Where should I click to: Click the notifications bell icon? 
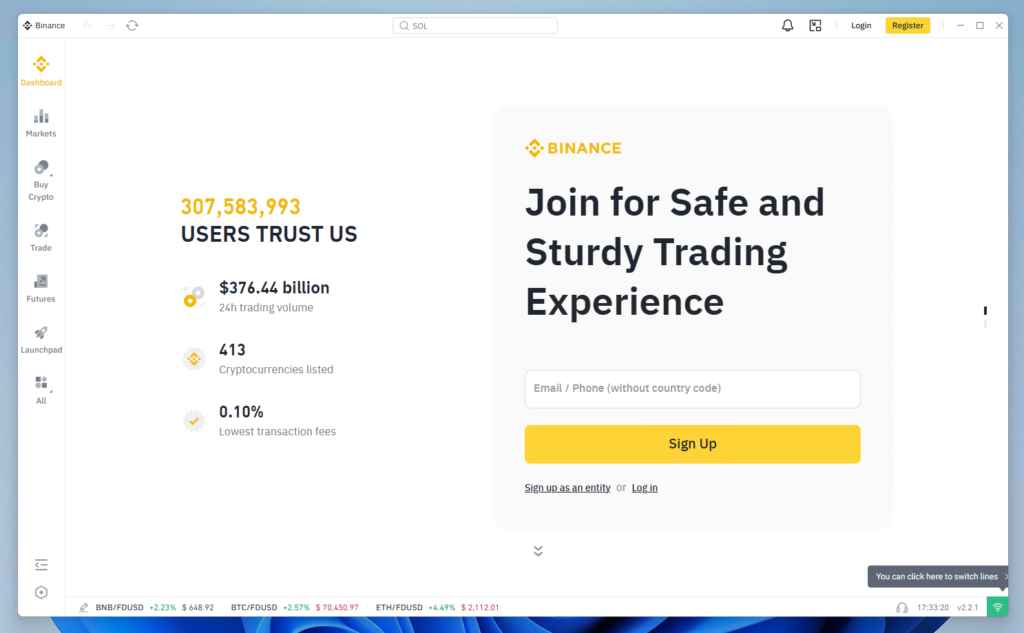[x=787, y=26]
